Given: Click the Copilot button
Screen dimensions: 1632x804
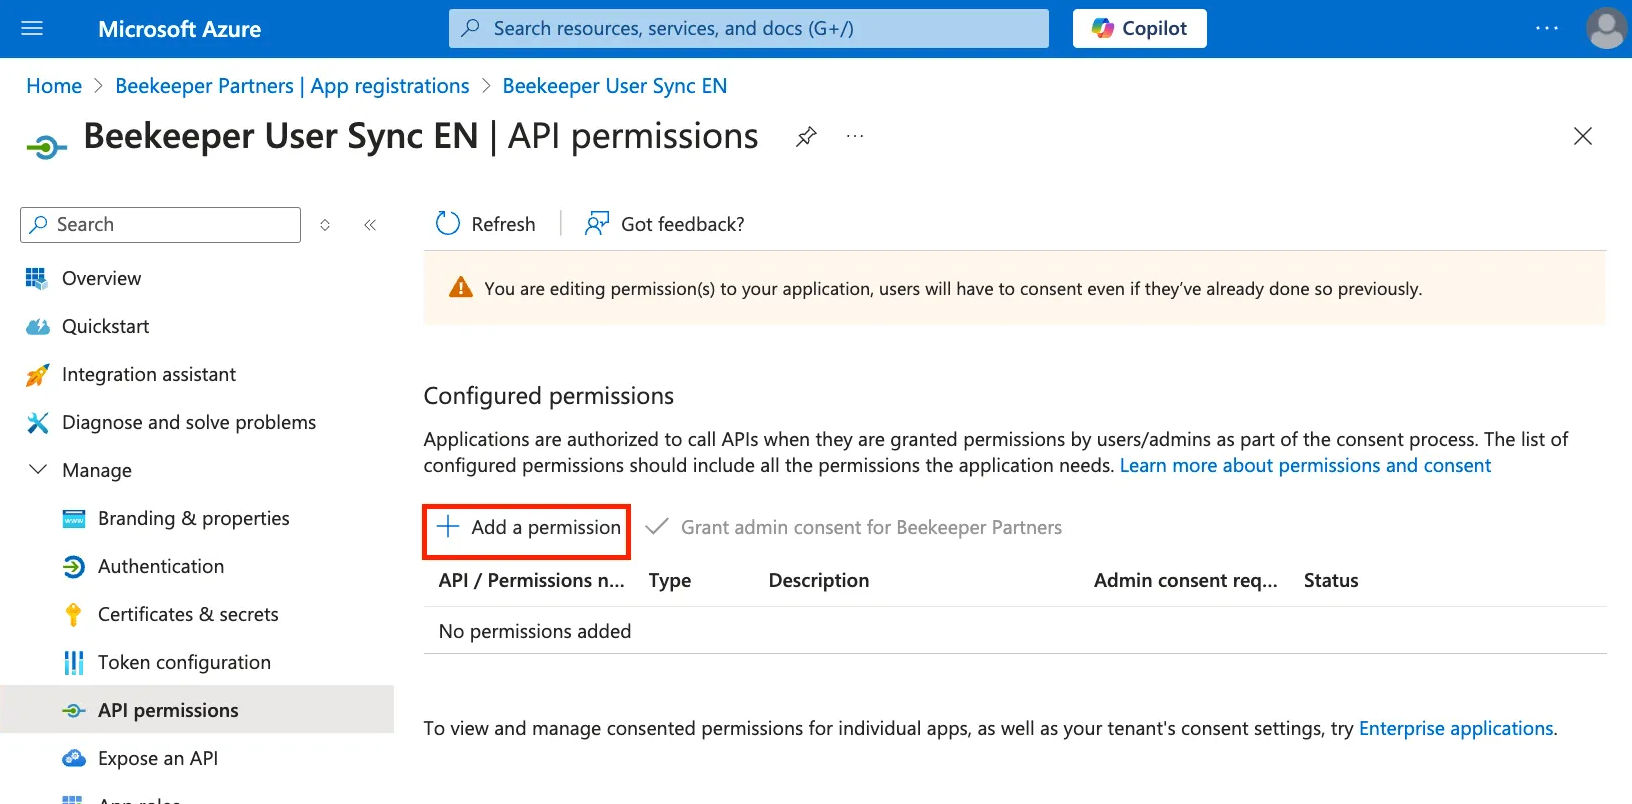Looking at the screenshot, I should [x=1139, y=28].
